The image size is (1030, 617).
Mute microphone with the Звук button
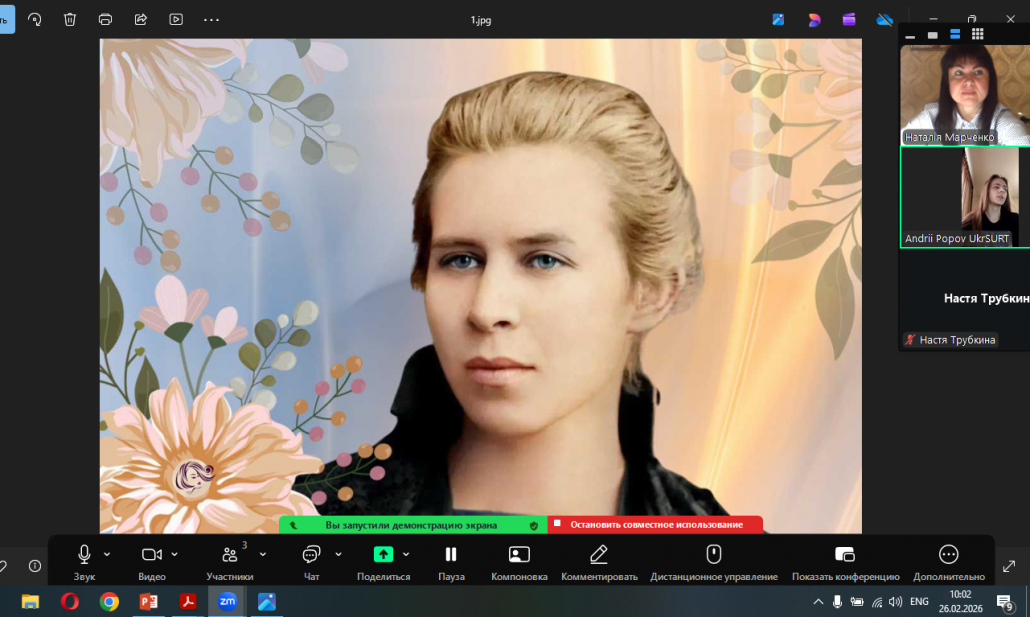[84, 555]
